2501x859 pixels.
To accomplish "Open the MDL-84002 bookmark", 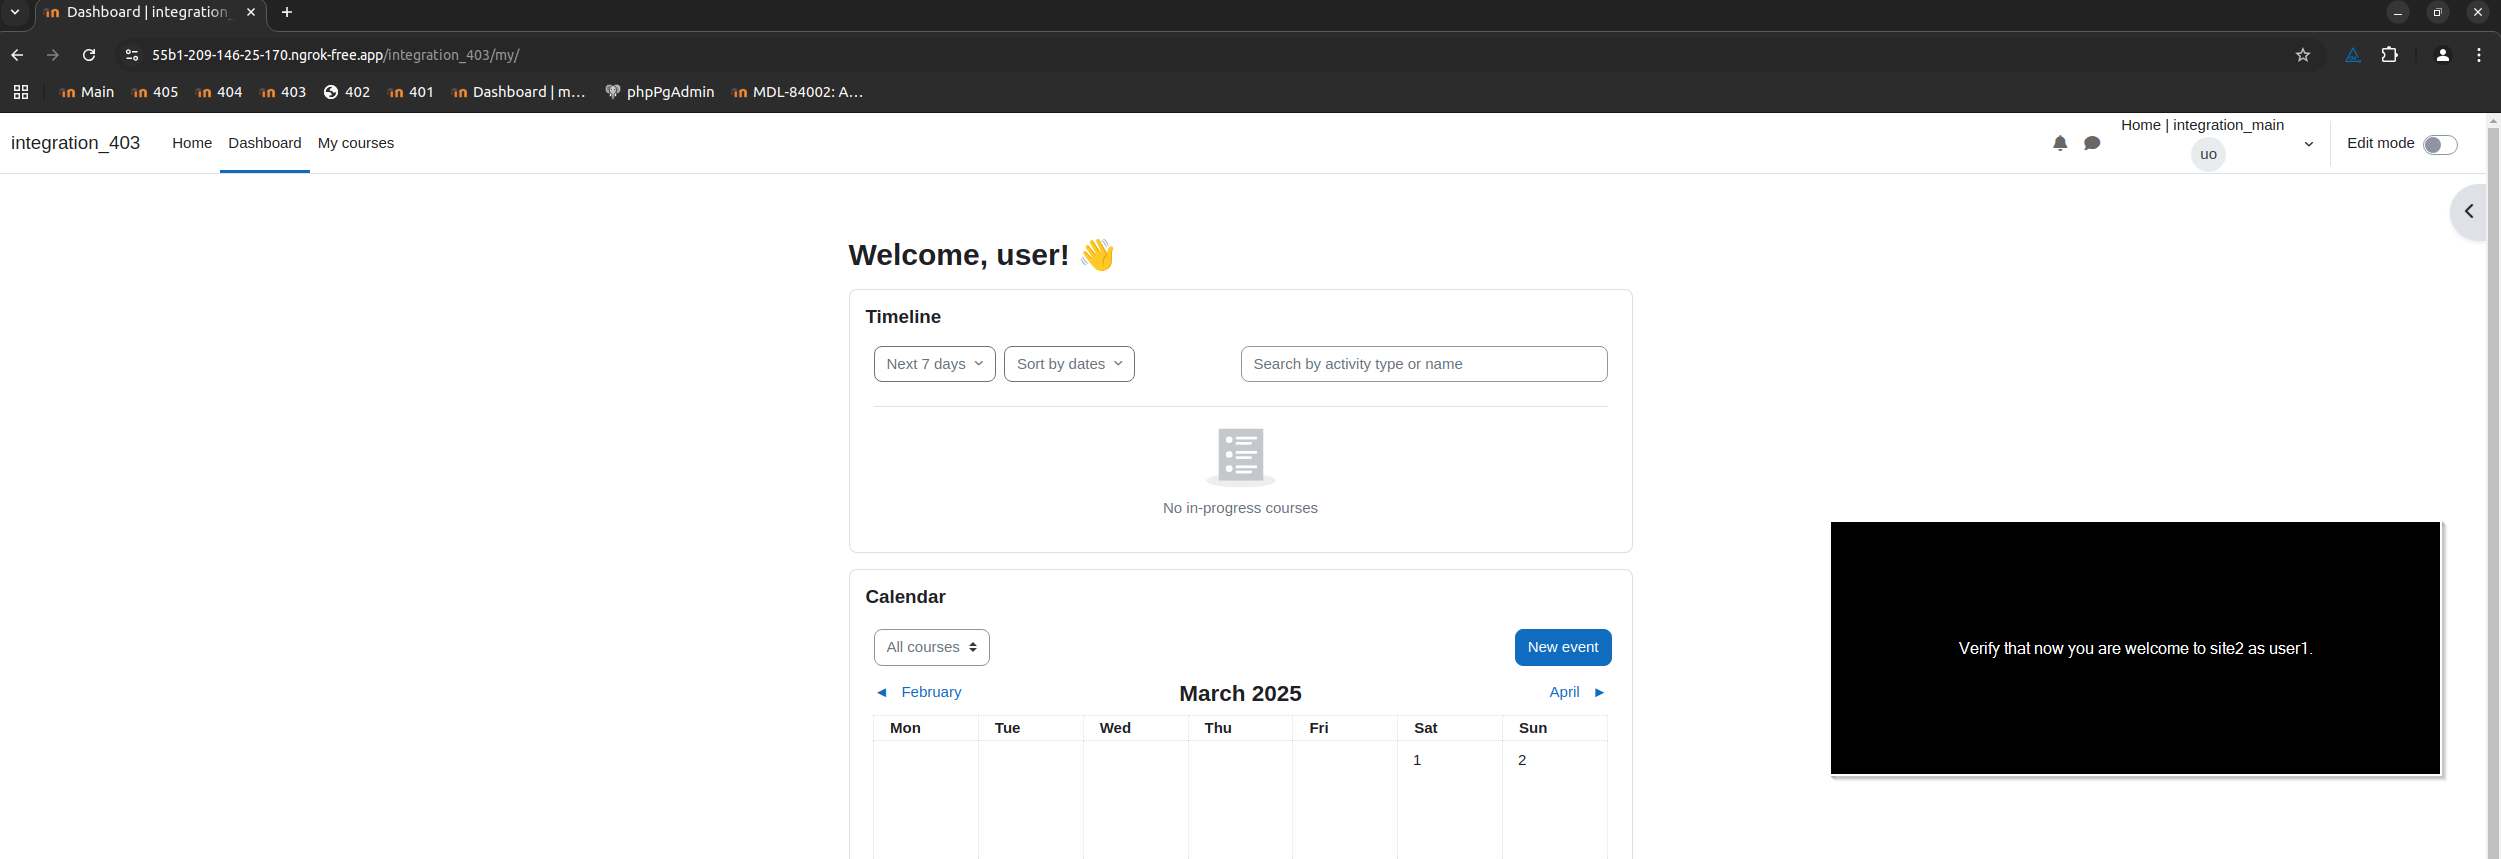I will coord(797,92).
